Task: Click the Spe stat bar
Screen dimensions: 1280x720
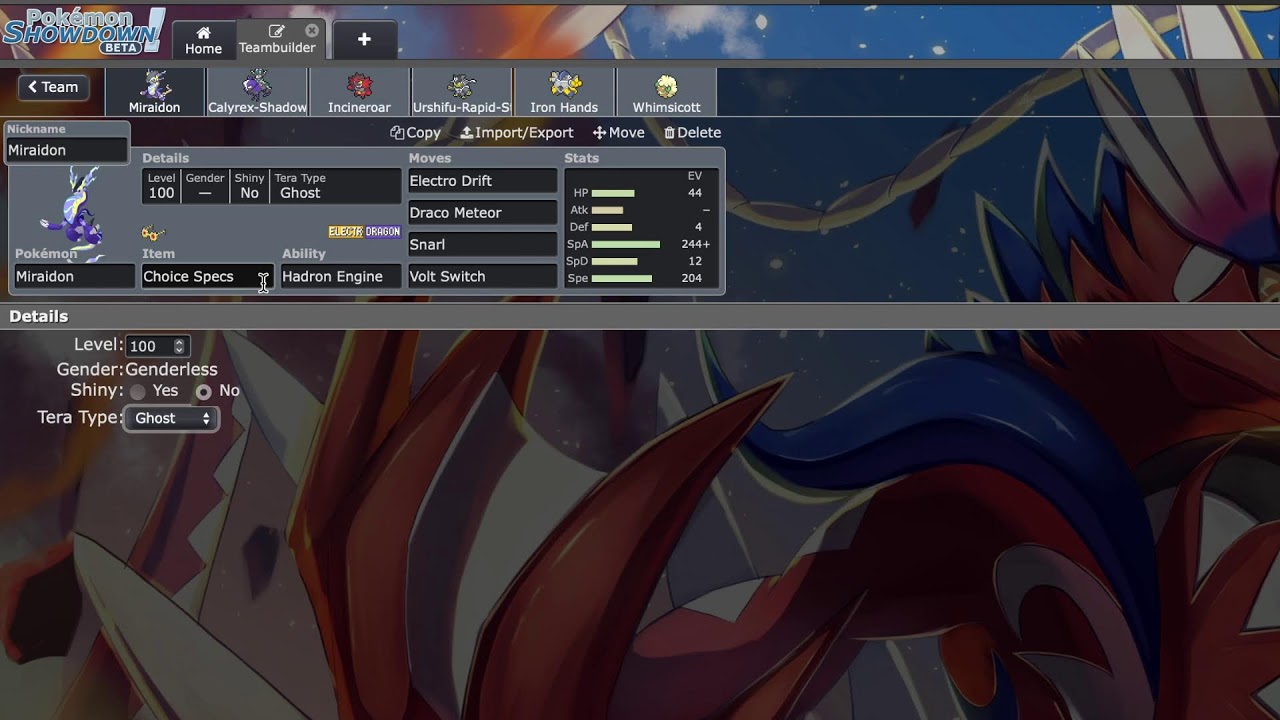Action: click(x=622, y=278)
